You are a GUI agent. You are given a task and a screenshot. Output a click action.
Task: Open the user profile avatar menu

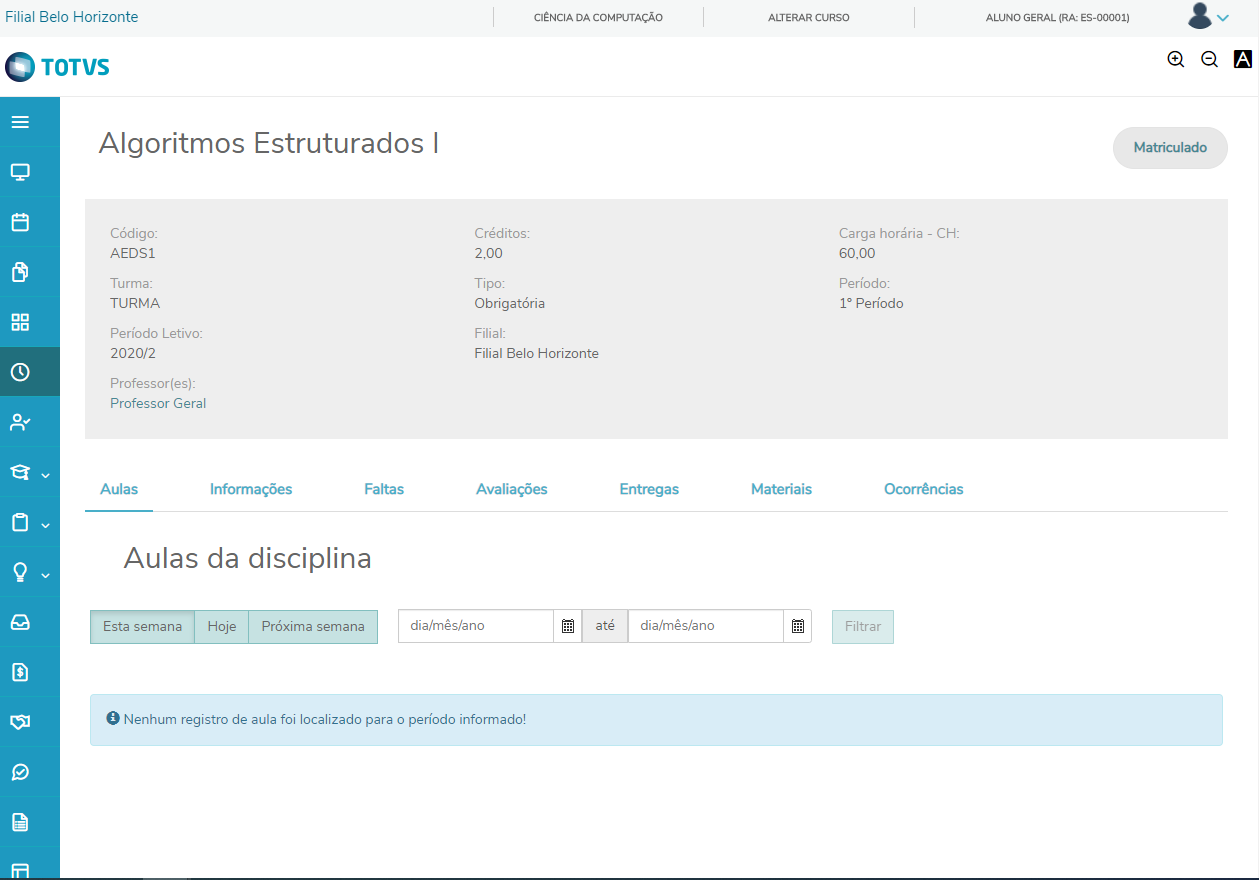pyautogui.click(x=1207, y=16)
